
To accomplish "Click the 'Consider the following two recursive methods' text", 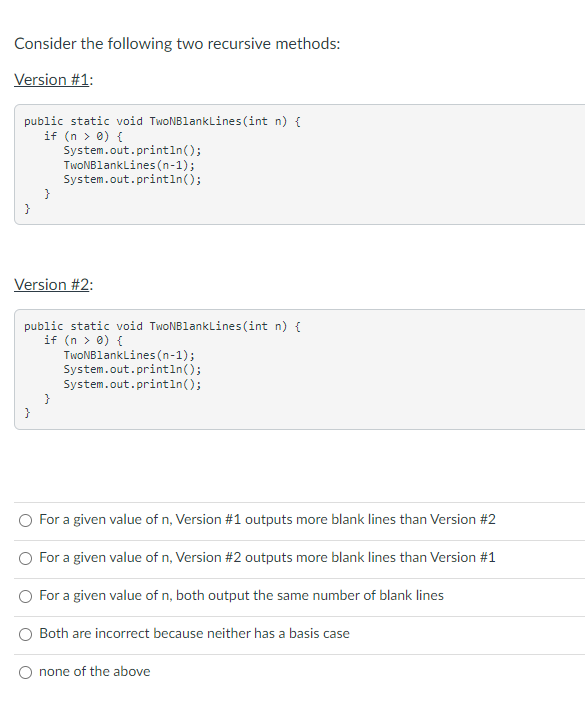I will 177,44.
